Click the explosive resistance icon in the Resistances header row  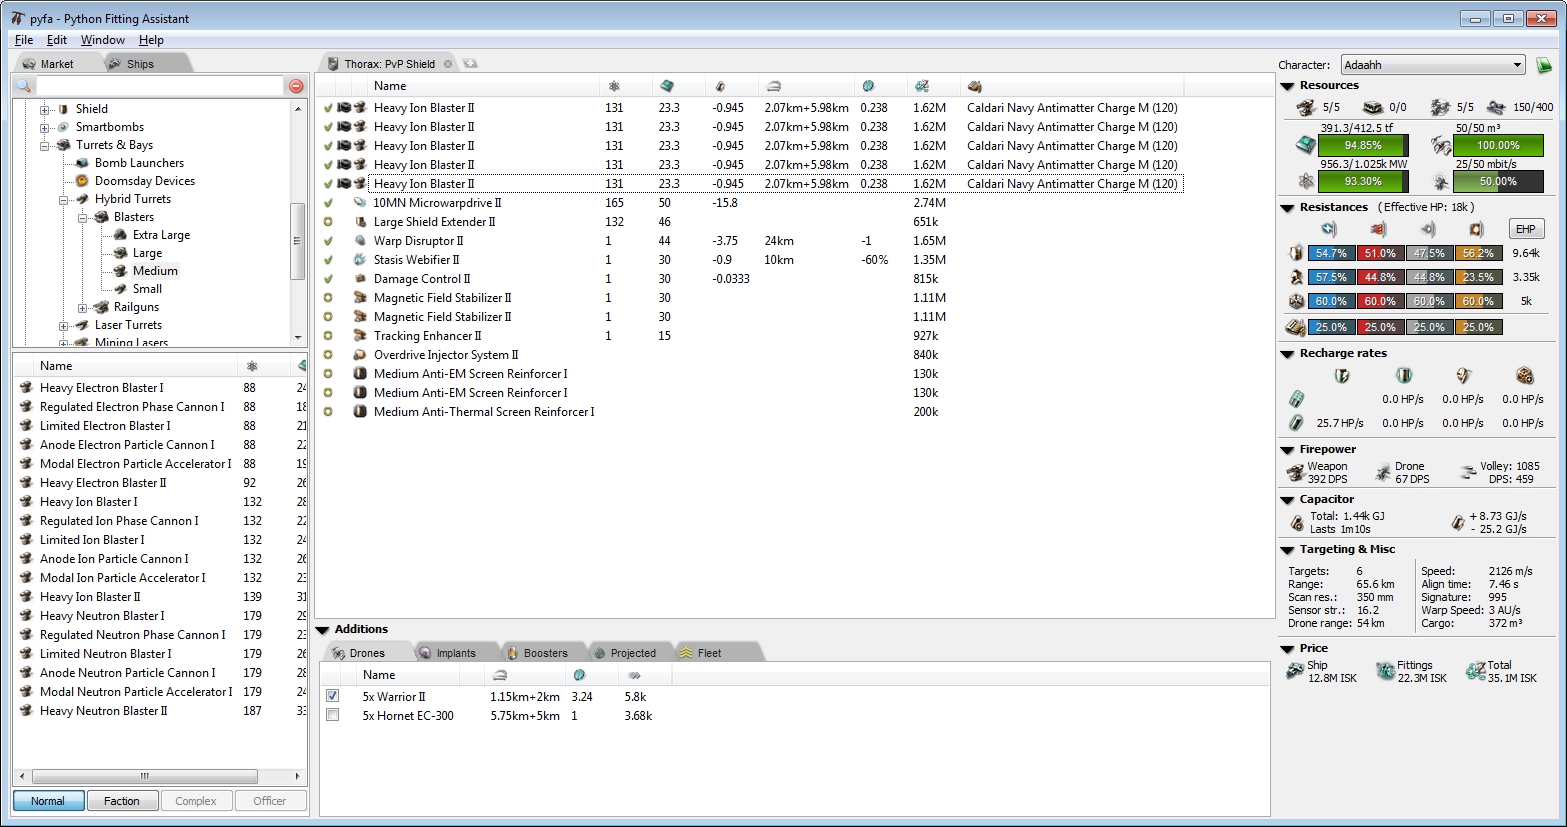click(x=1477, y=229)
